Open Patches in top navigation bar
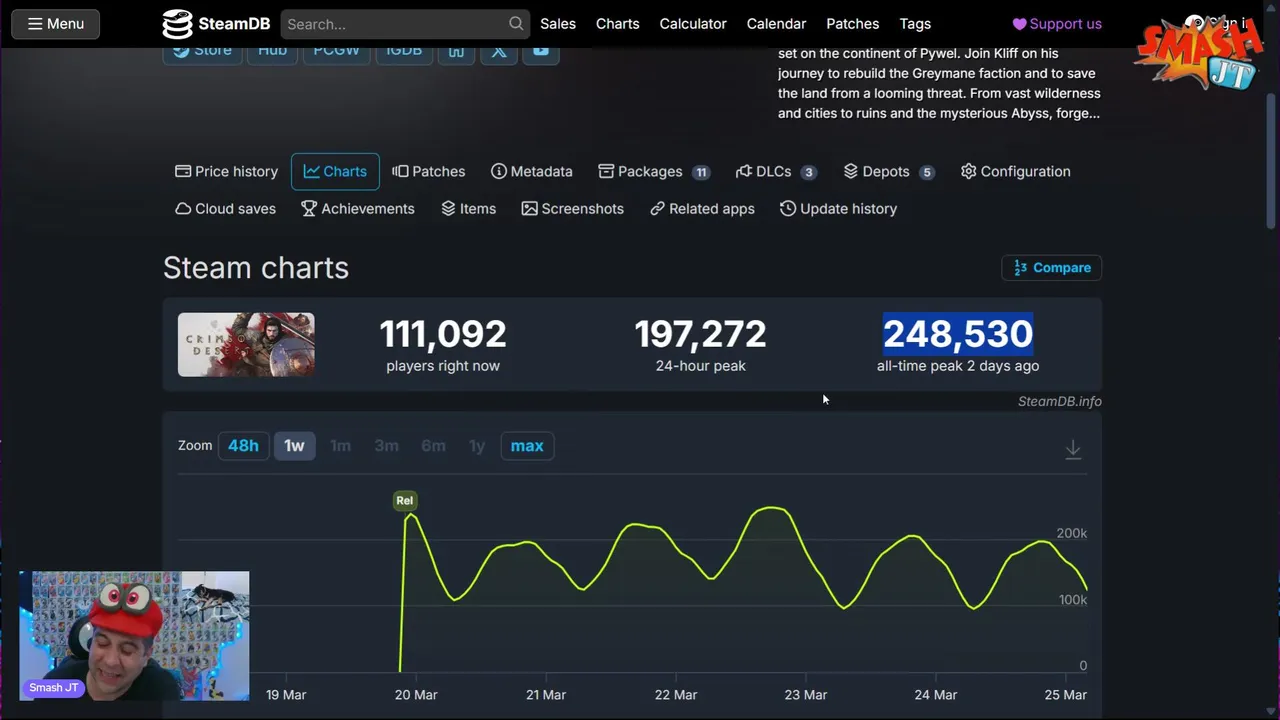1280x720 pixels. (852, 23)
